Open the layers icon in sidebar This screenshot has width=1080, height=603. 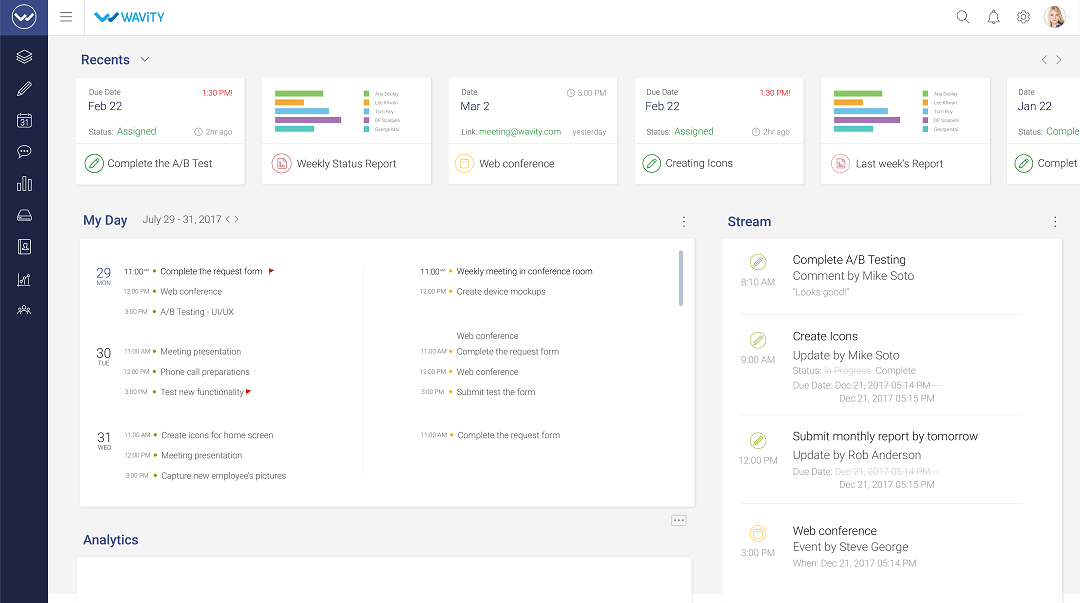click(x=24, y=57)
